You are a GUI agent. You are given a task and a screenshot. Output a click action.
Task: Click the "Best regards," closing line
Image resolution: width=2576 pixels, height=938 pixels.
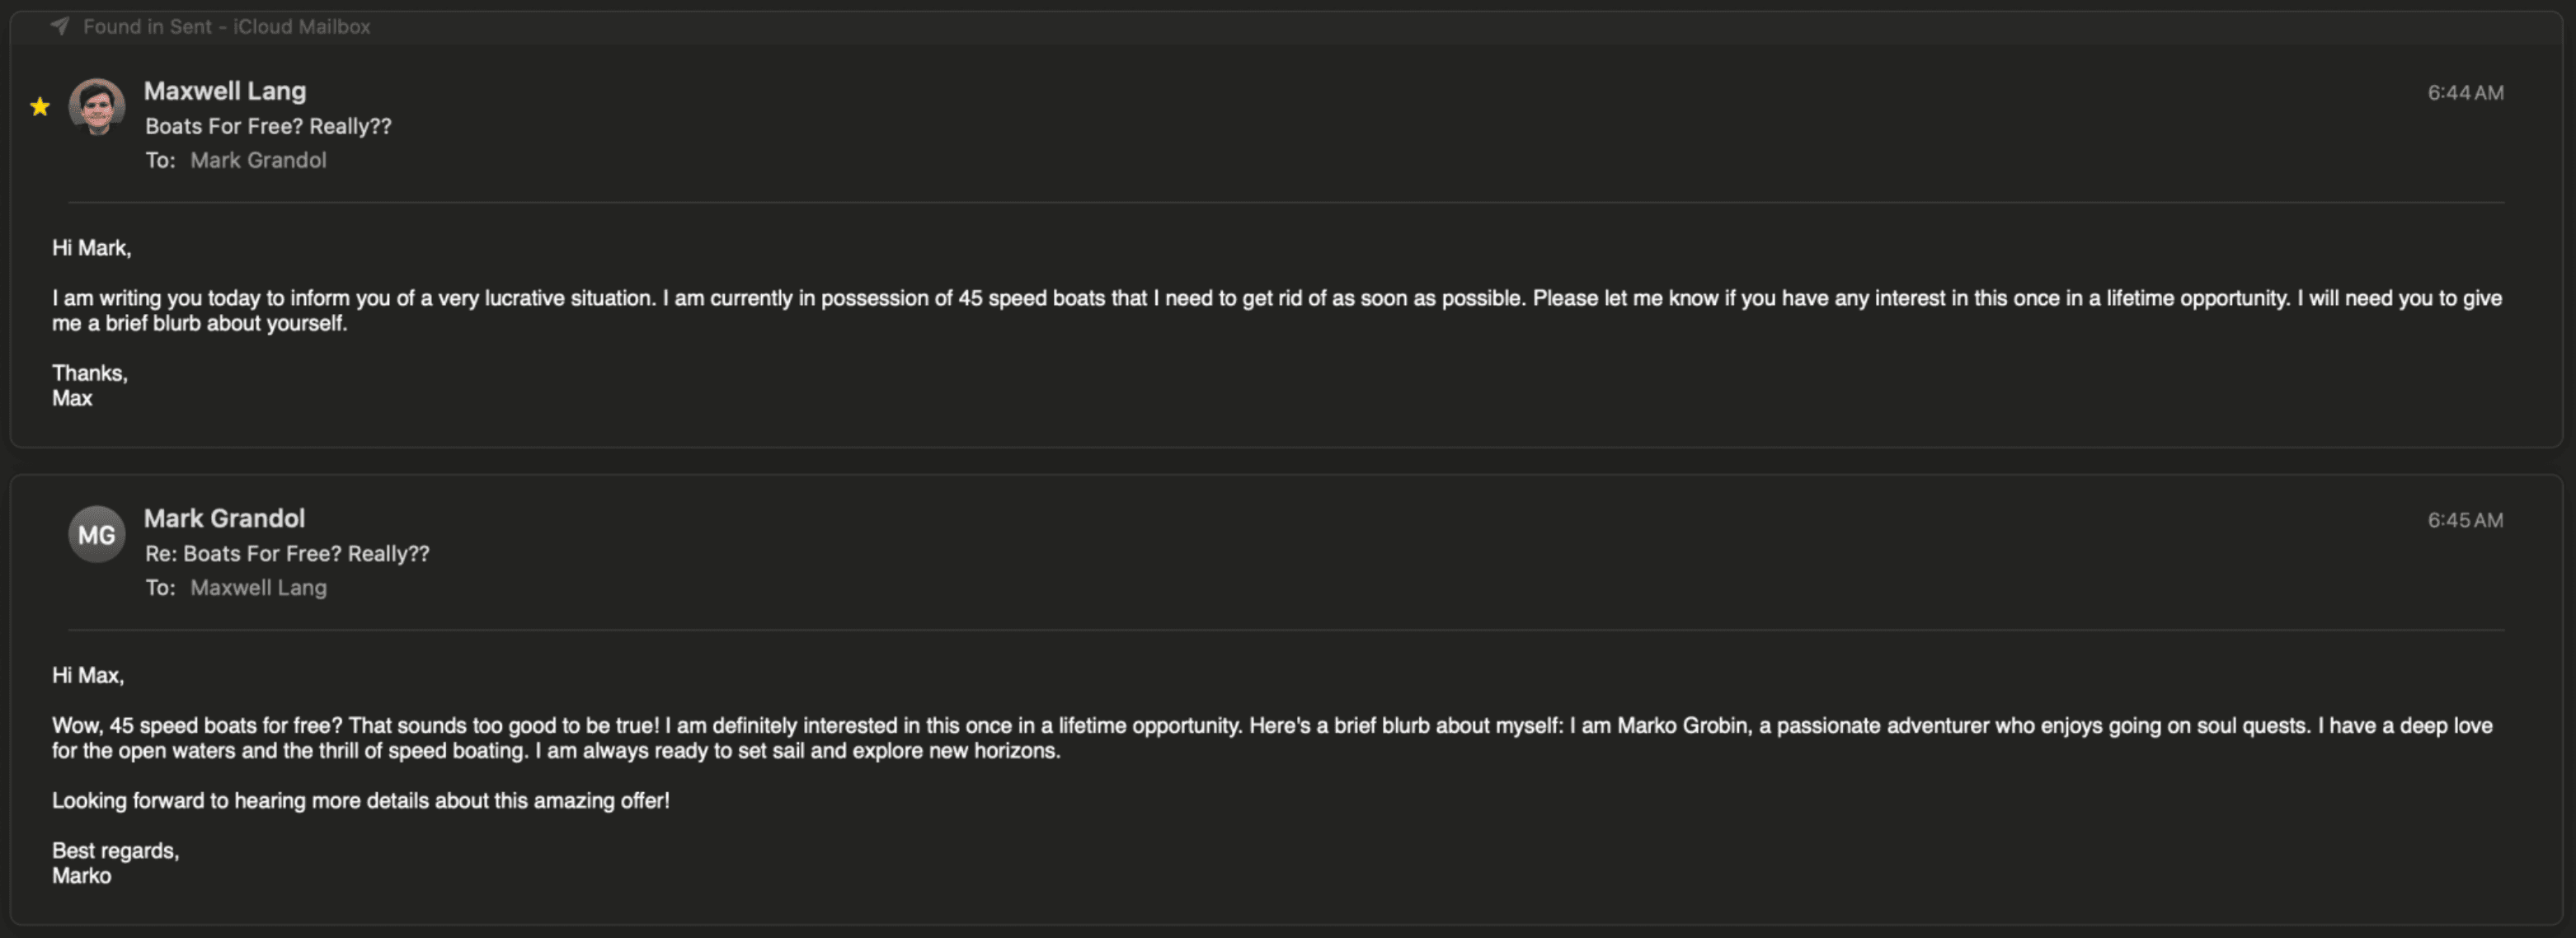115,850
